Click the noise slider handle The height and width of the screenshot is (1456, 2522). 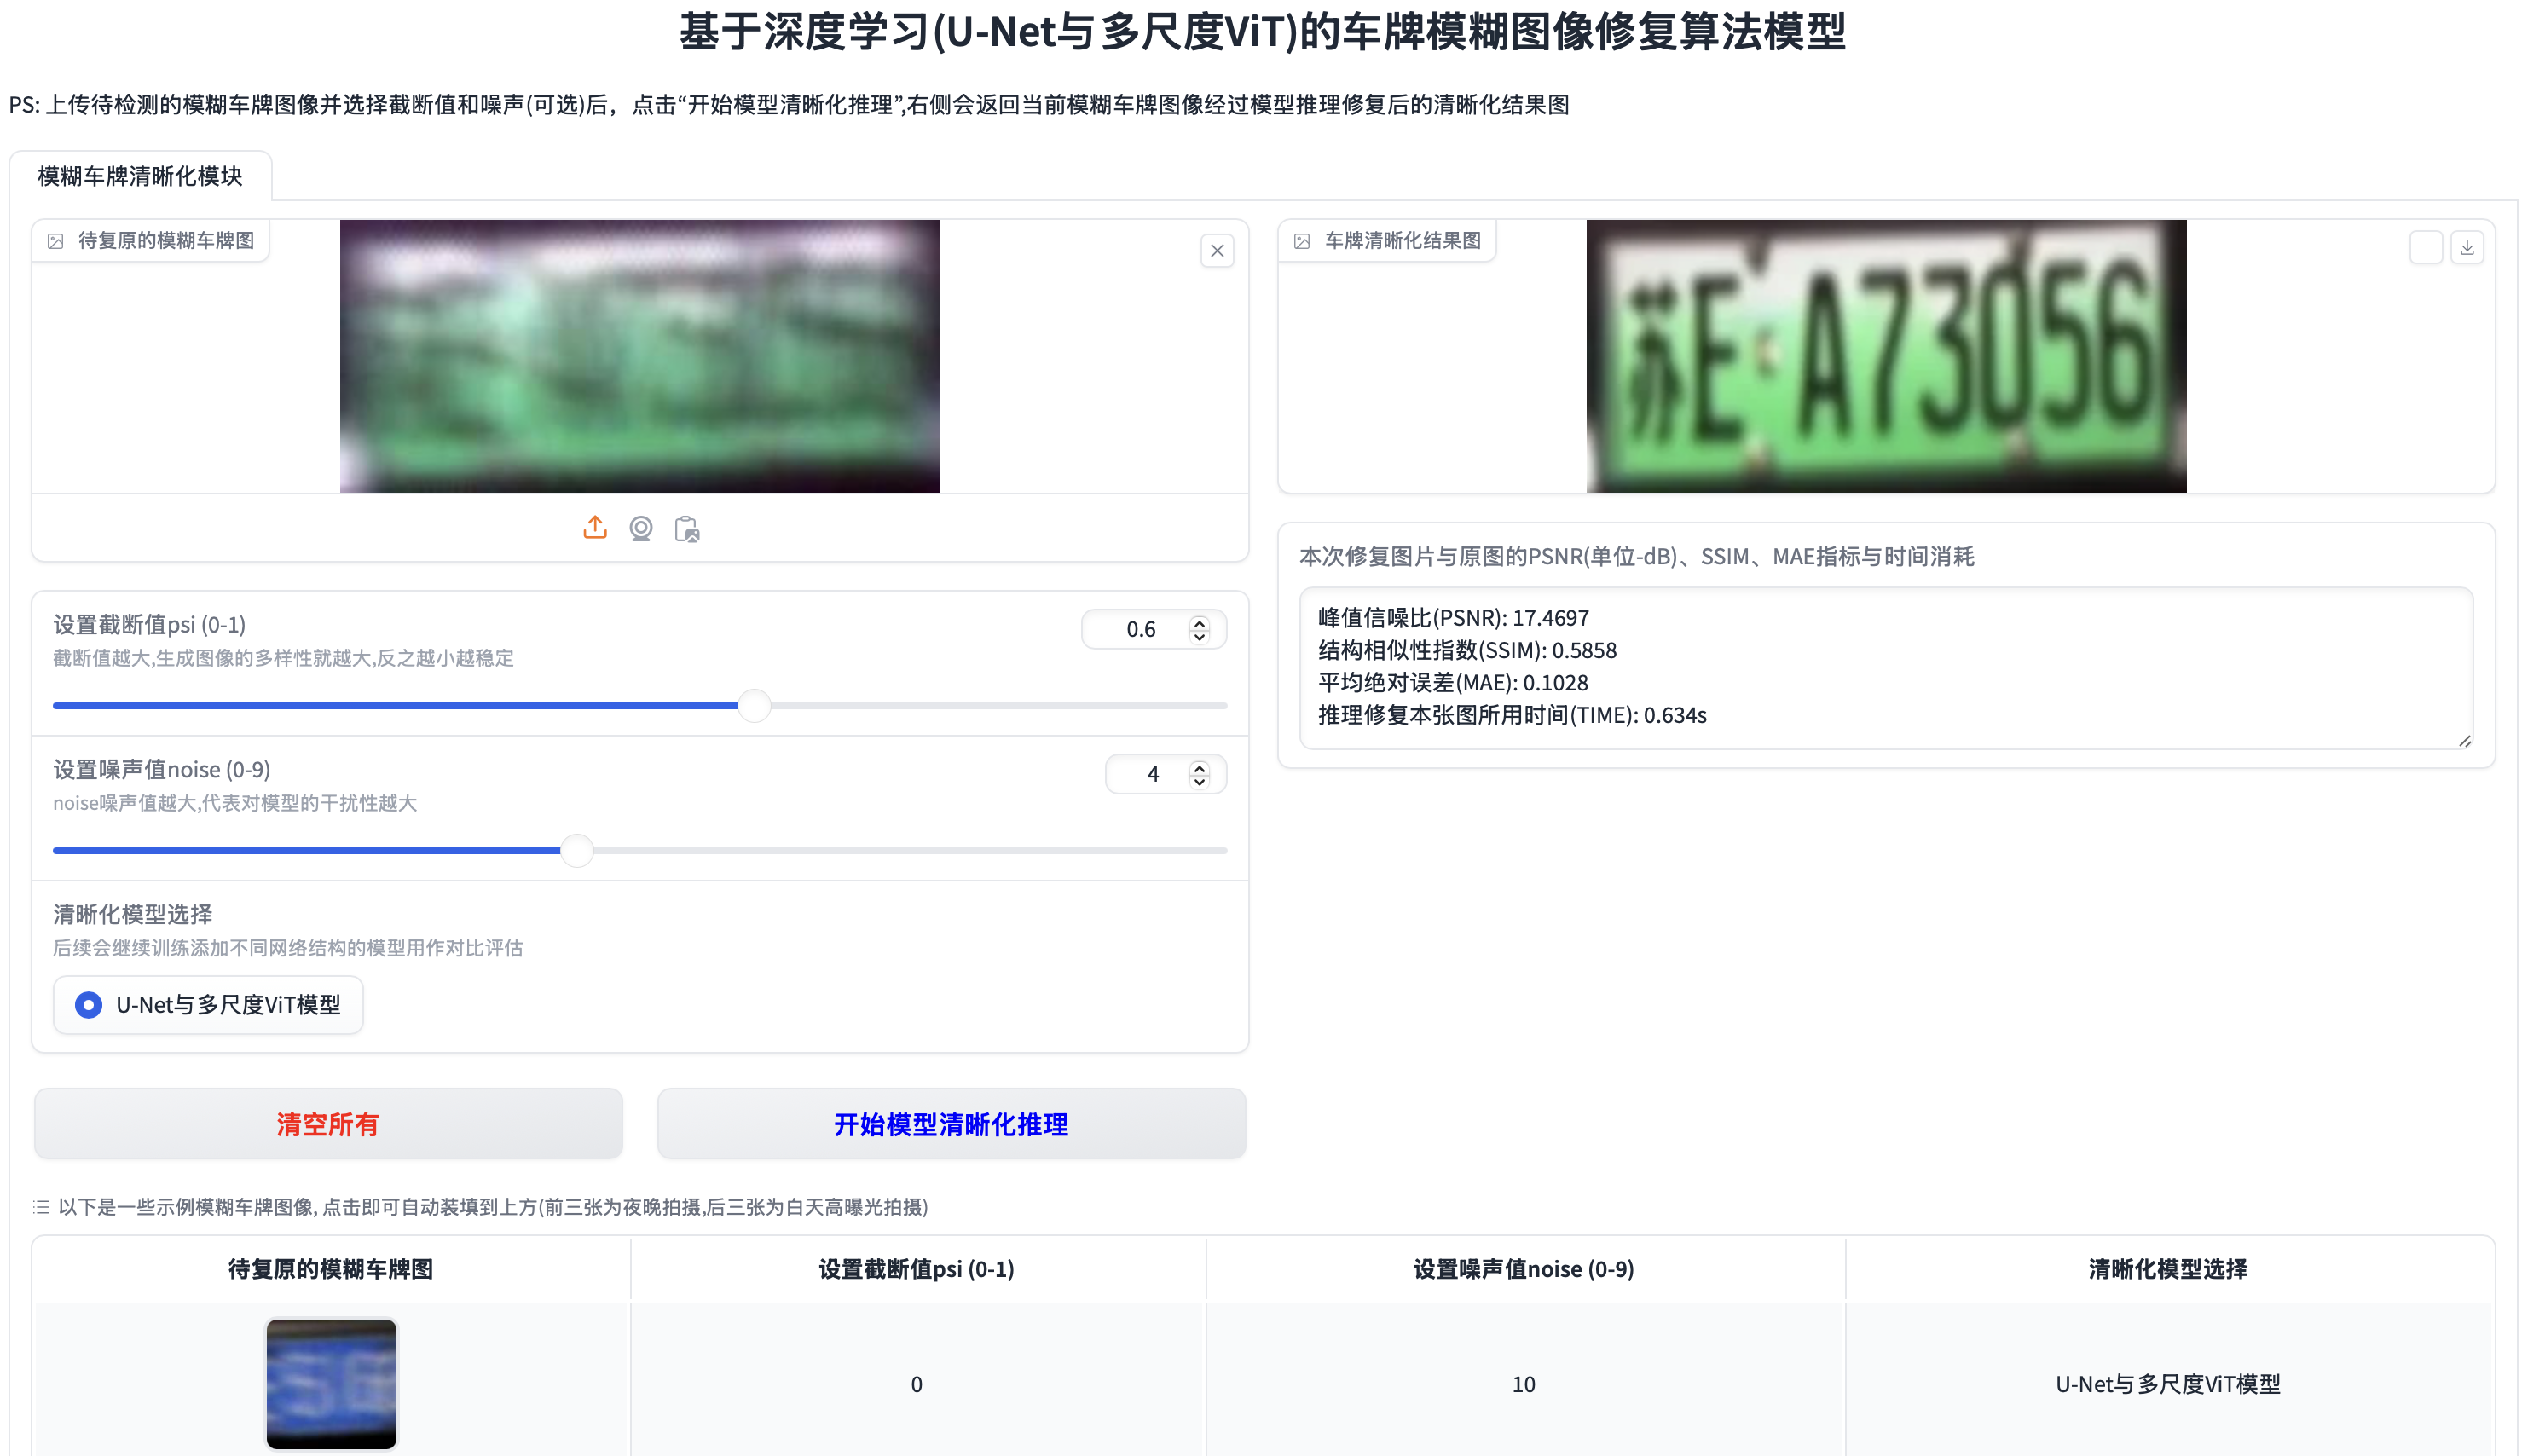576,850
